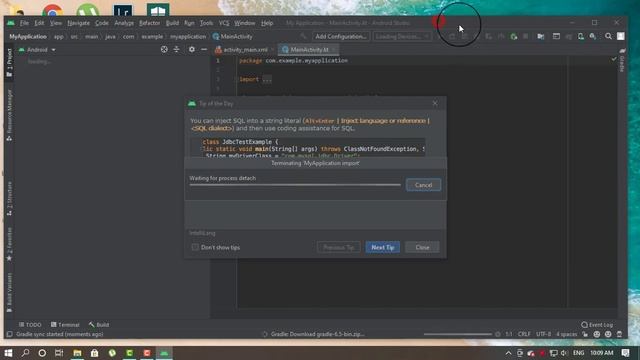This screenshot has height=360, width=640.
Task: Click Cancel in the terminating process dialog
Action: coord(423,185)
